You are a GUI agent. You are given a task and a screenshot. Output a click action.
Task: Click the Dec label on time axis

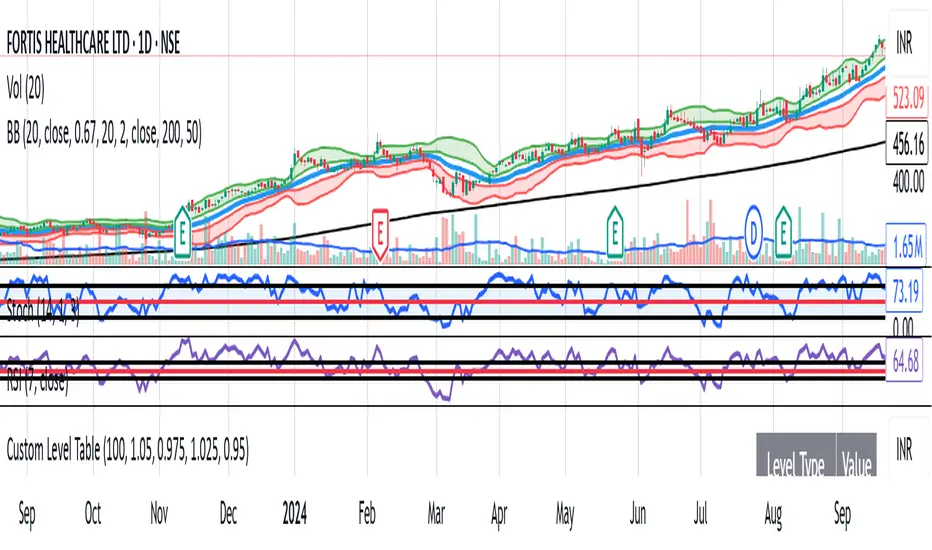click(228, 513)
